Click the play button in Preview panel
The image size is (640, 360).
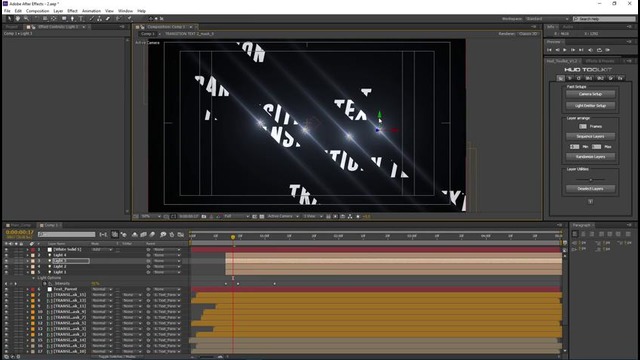pos(565,50)
